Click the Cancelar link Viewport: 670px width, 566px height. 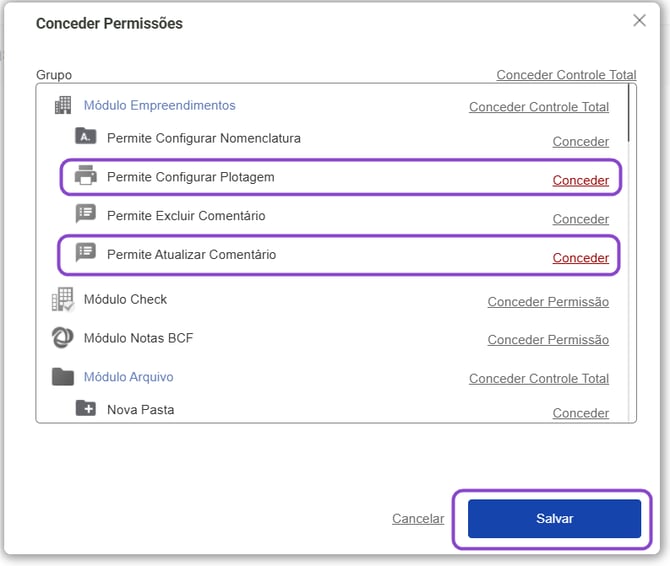[x=418, y=519]
